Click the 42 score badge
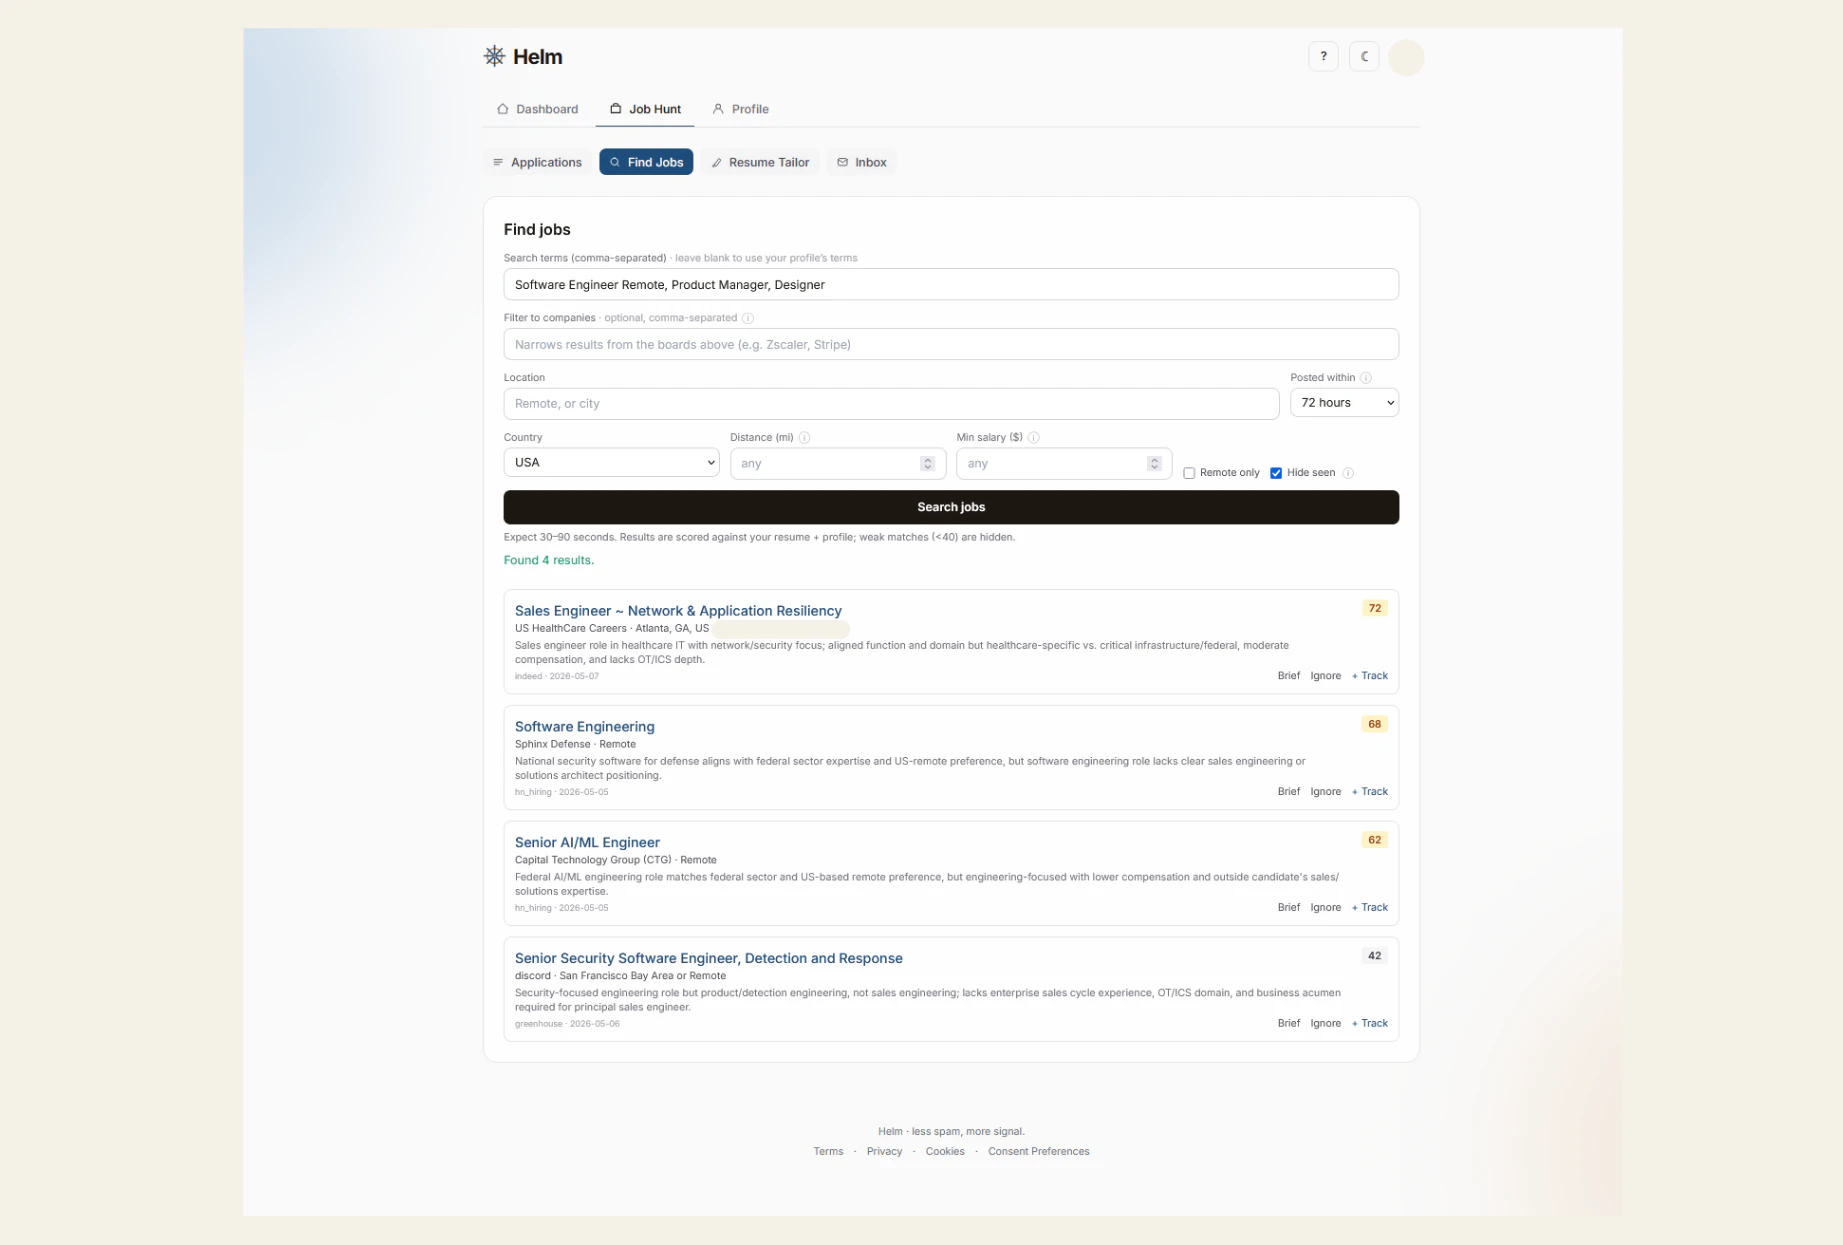Viewport: 1843px width, 1245px height. 1374,956
